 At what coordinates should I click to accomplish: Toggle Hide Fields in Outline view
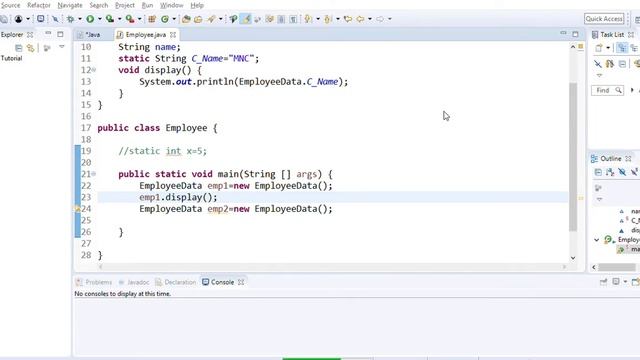pos(622,172)
